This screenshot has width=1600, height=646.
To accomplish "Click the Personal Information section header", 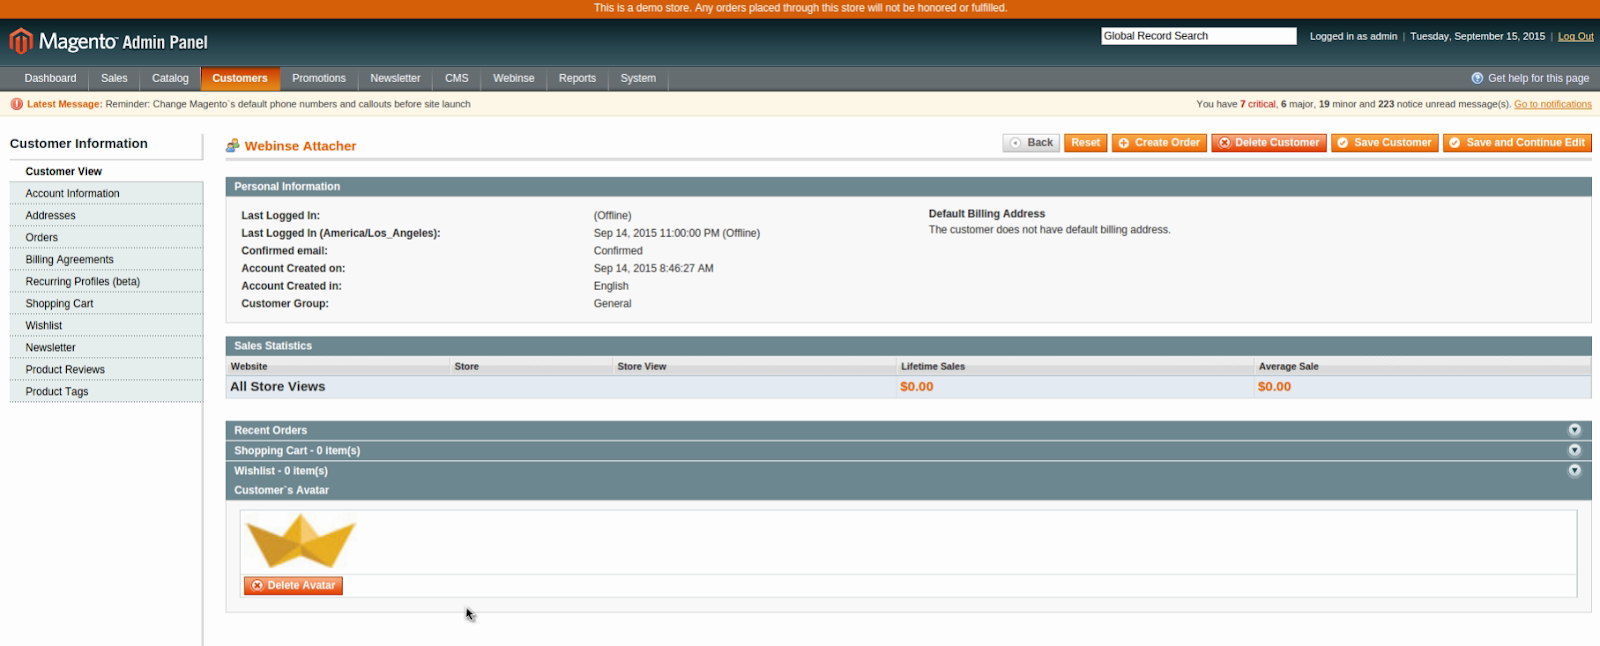I will (908, 186).
